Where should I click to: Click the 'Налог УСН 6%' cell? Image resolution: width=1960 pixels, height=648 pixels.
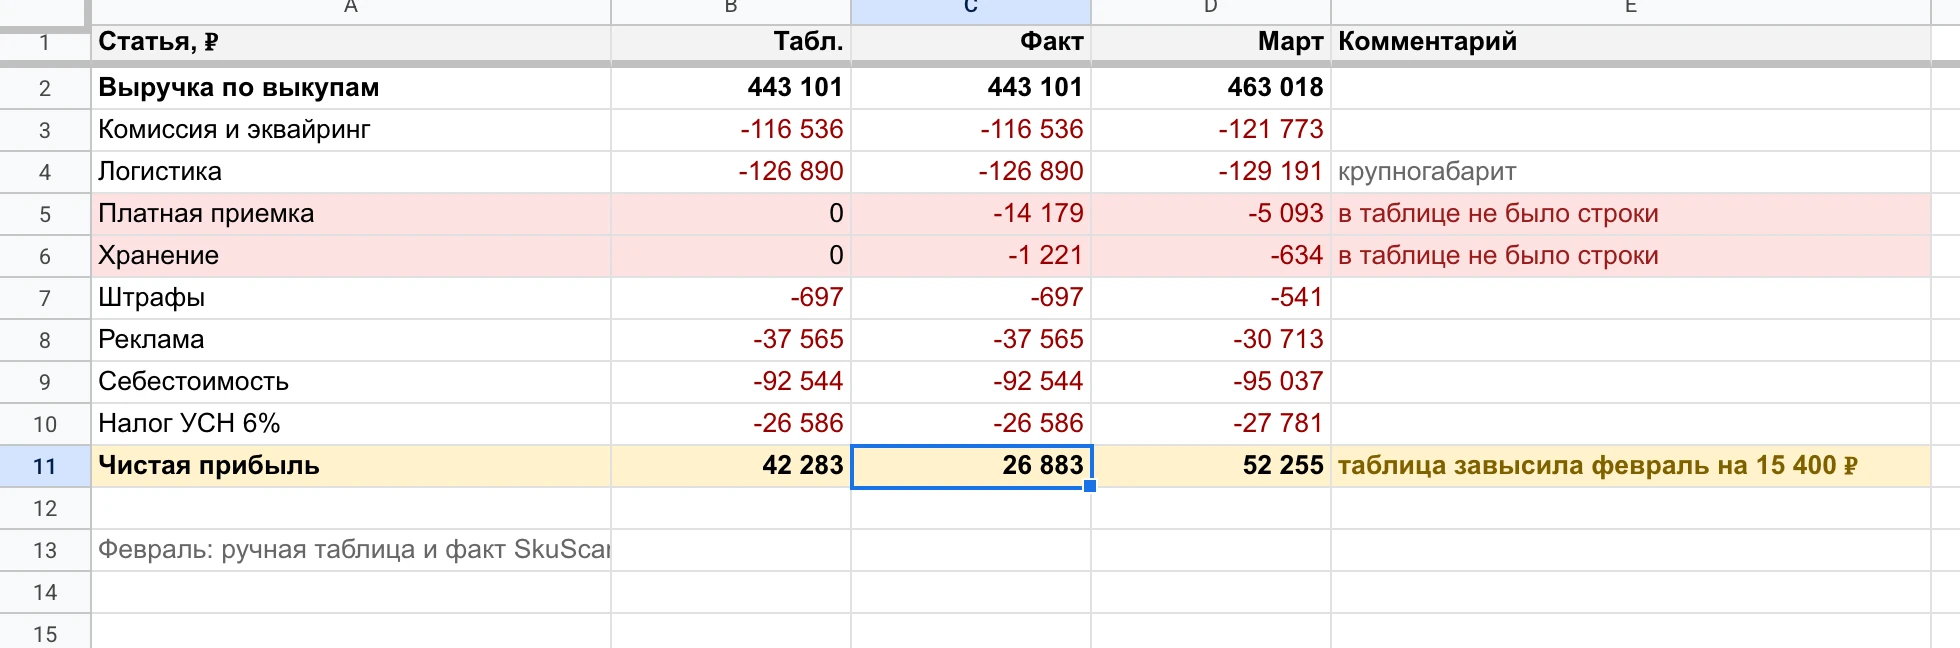[351, 424]
